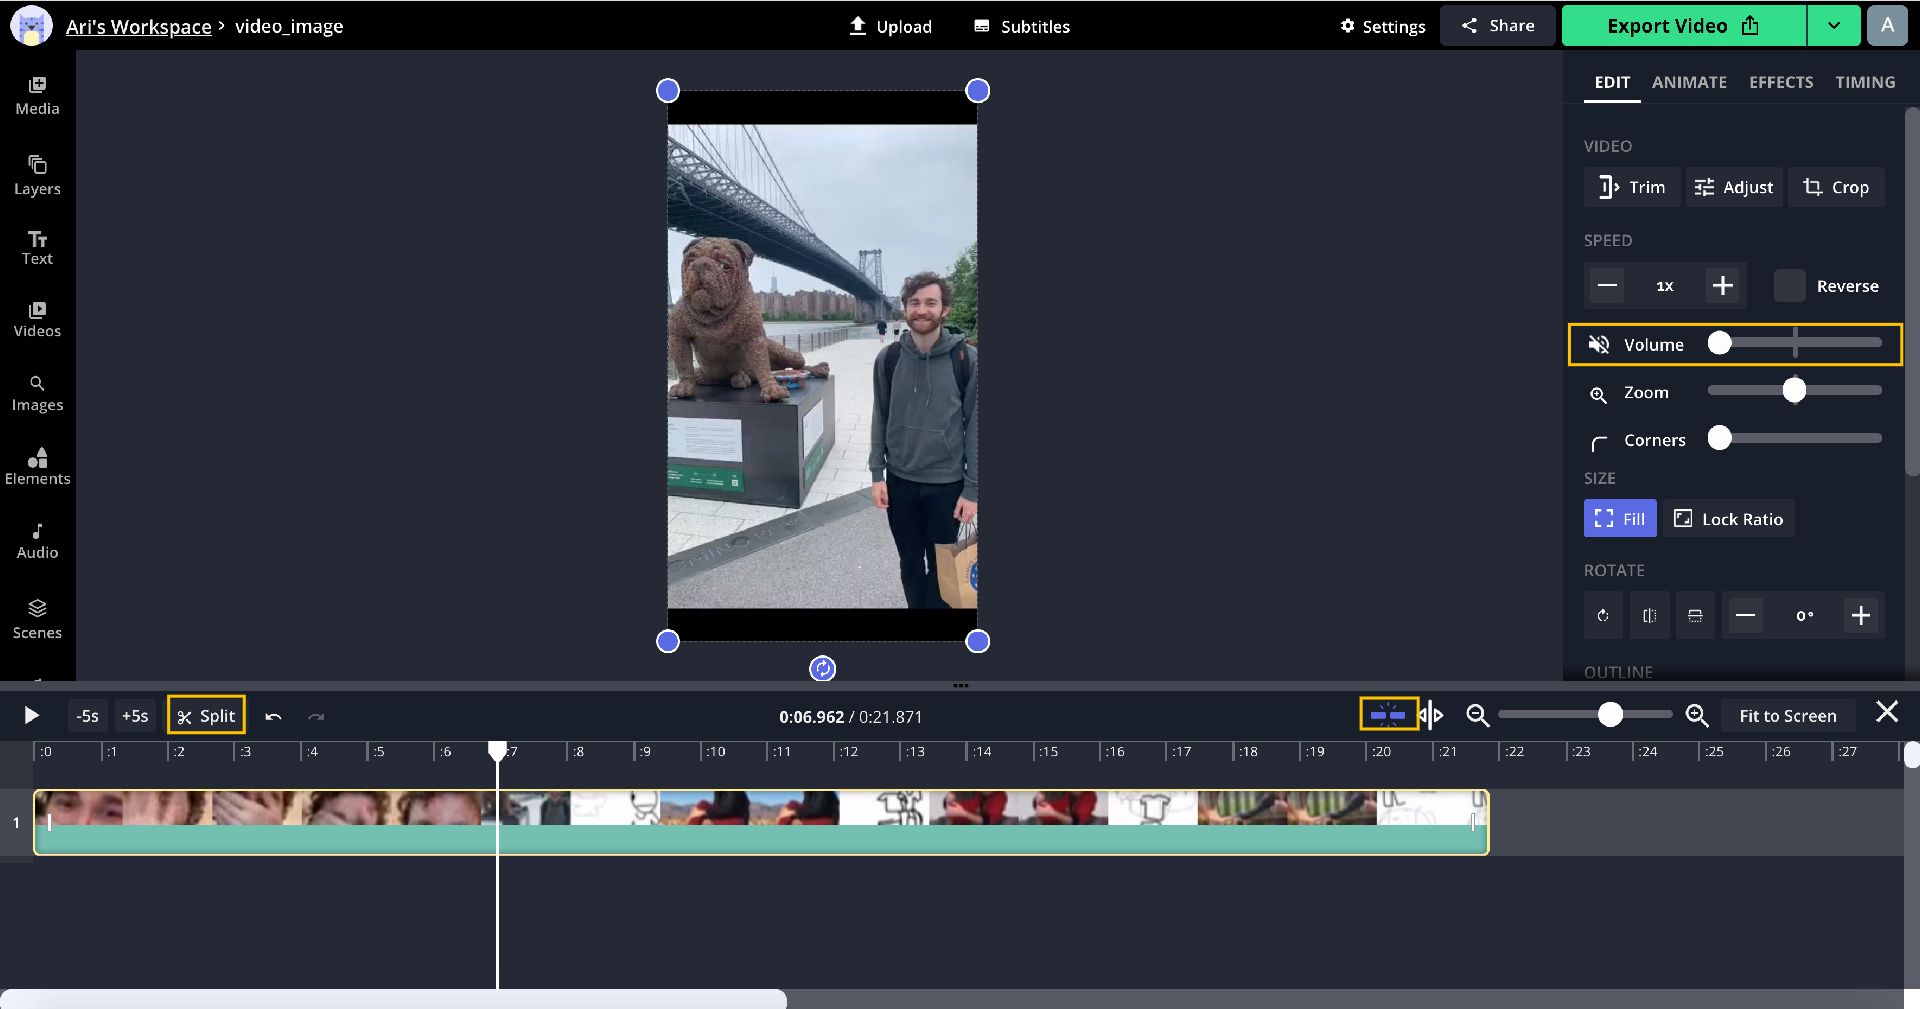
Task: Toggle Lock Ratio
Action: point(1728,519)
